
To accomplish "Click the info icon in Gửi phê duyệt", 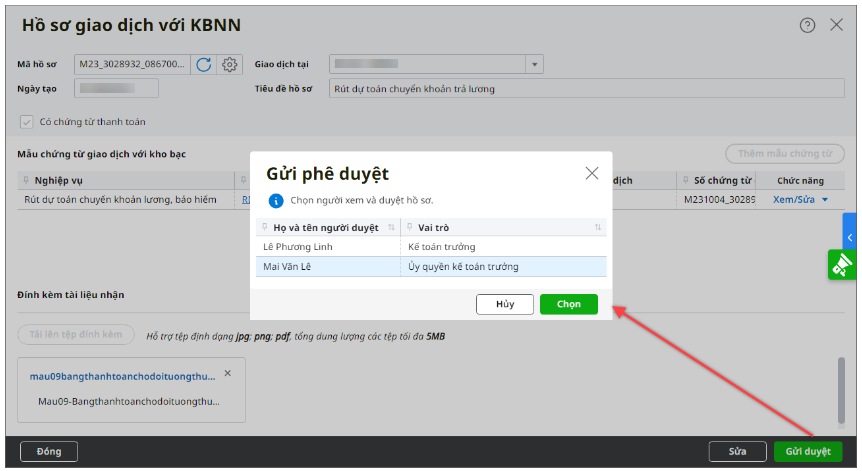I will pyautogui.click(x=275, y=201).
